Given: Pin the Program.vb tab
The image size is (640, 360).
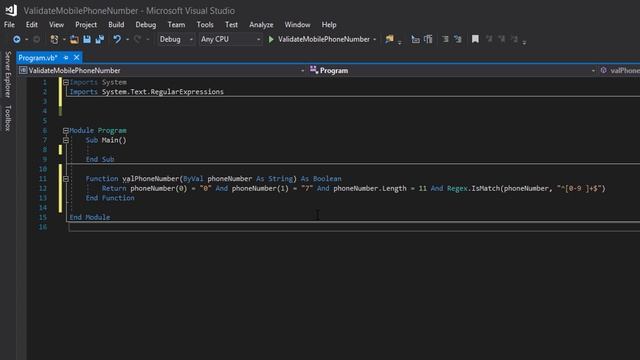Looking at the screenshot, I should (x=66, y=58).
